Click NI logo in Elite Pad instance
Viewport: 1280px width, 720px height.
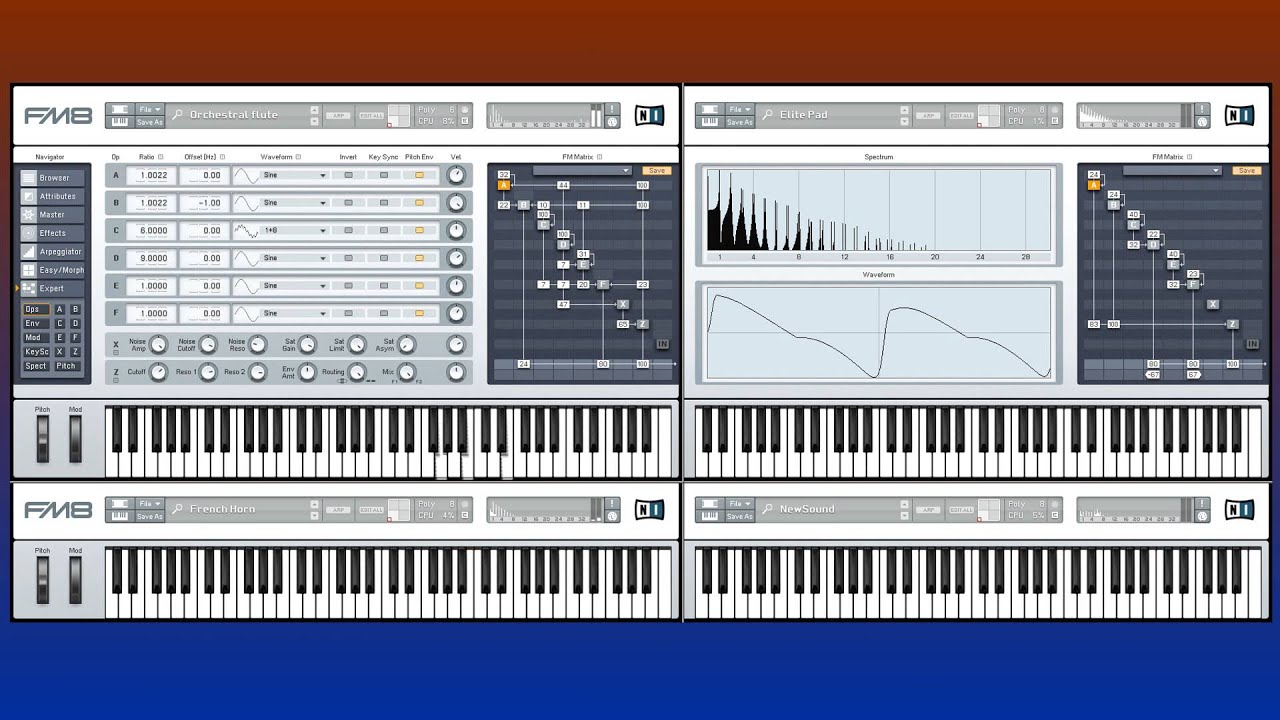1239,115
